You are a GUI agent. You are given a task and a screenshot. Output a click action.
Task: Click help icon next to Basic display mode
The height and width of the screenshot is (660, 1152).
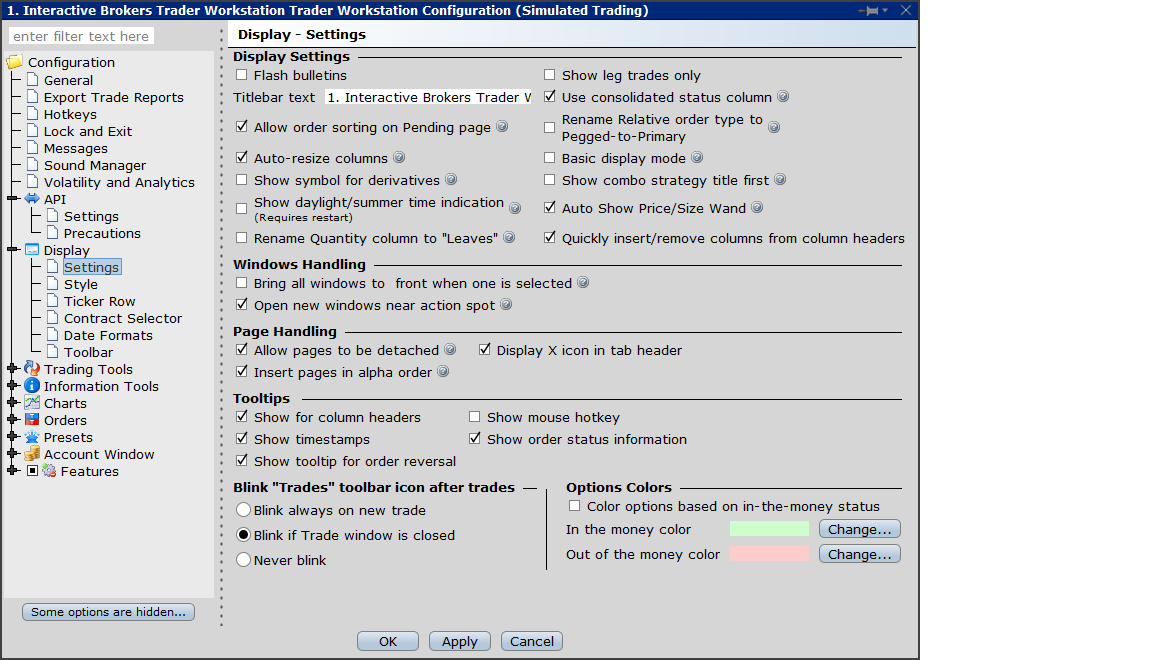click(x=697, y=157)
